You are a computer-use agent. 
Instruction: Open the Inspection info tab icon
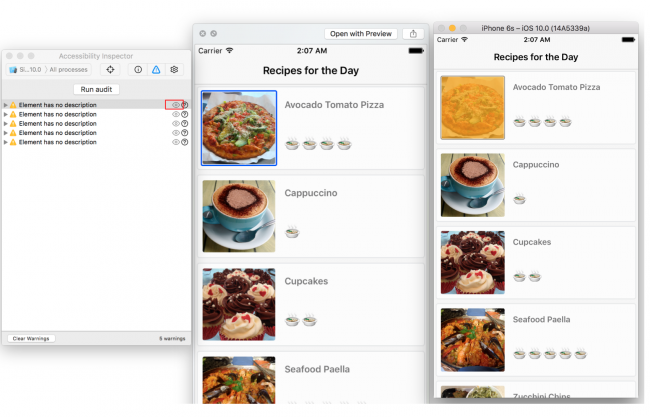(x=138, y=70)
